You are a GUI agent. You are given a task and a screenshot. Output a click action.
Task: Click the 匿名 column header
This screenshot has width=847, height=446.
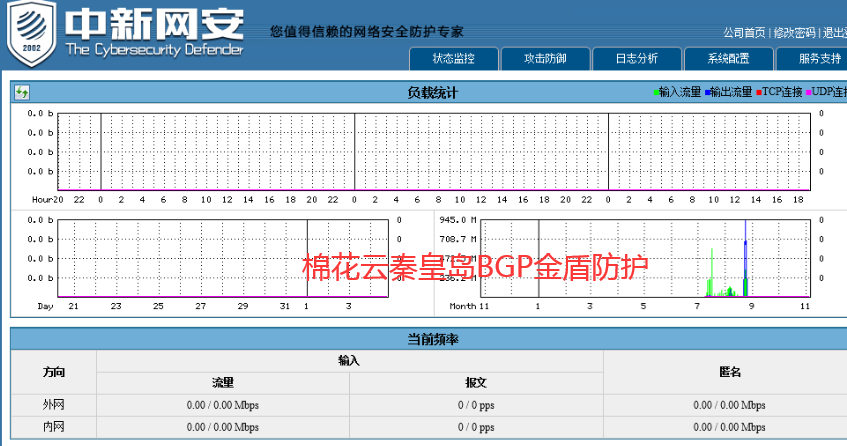(730, 372)
